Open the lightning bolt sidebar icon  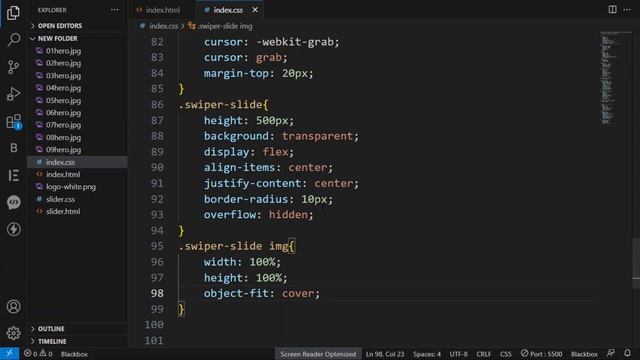pos(13,229)
